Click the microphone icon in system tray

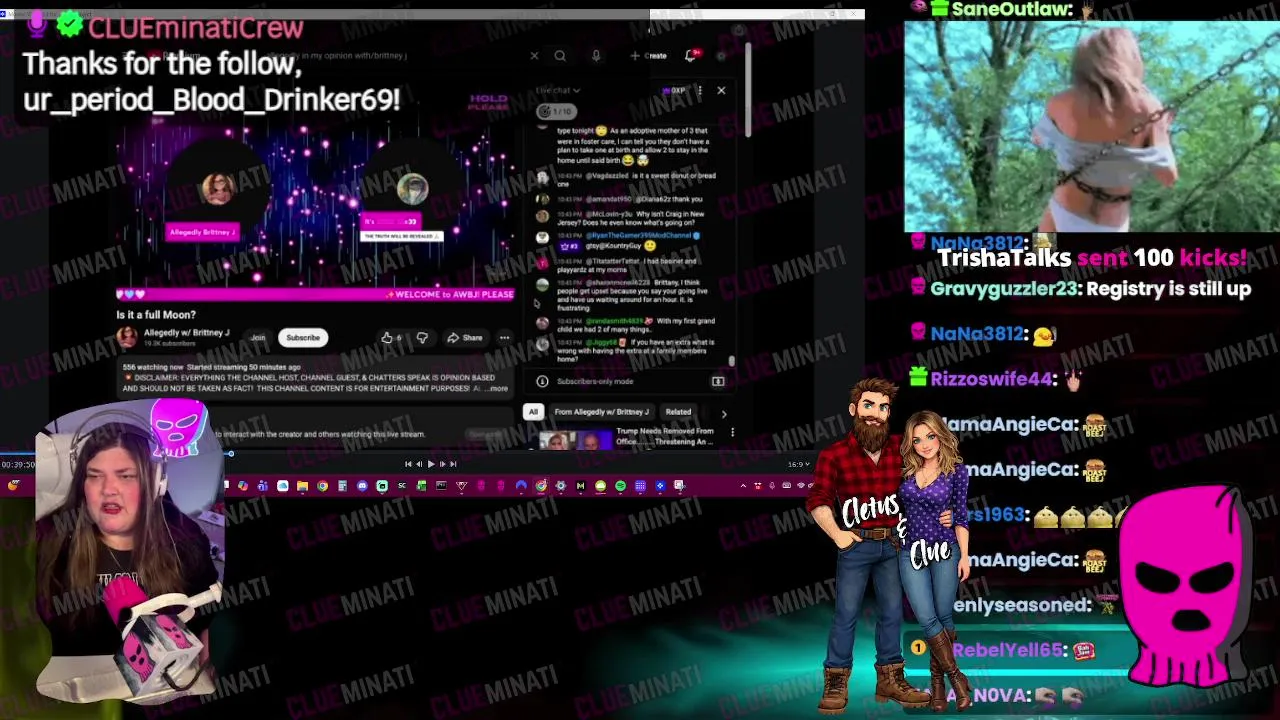(x=772, y=486)
